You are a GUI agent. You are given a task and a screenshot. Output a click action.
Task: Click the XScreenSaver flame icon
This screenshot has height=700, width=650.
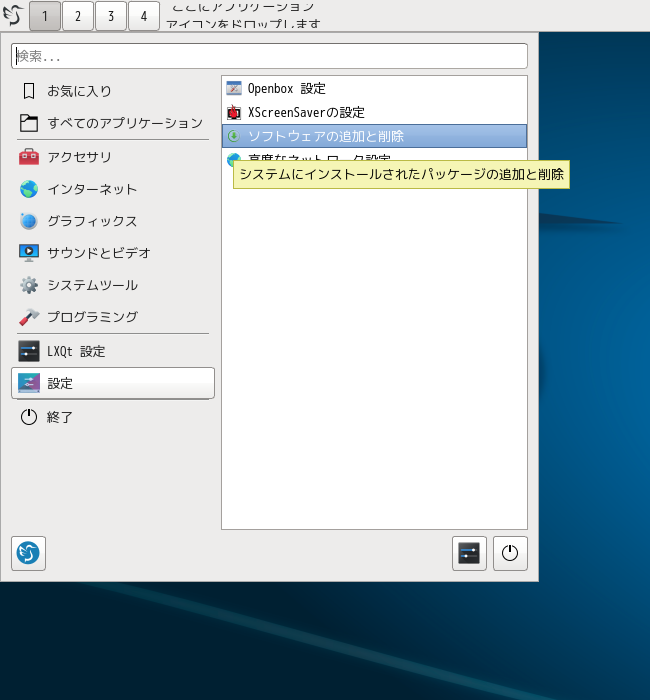(x=234, y=112)
